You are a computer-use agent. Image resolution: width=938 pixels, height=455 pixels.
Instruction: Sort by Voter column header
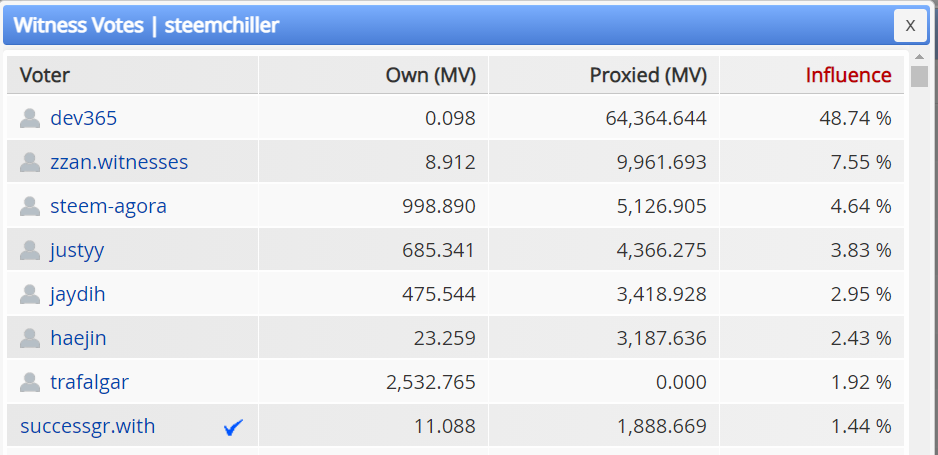(x=132, y=75)
